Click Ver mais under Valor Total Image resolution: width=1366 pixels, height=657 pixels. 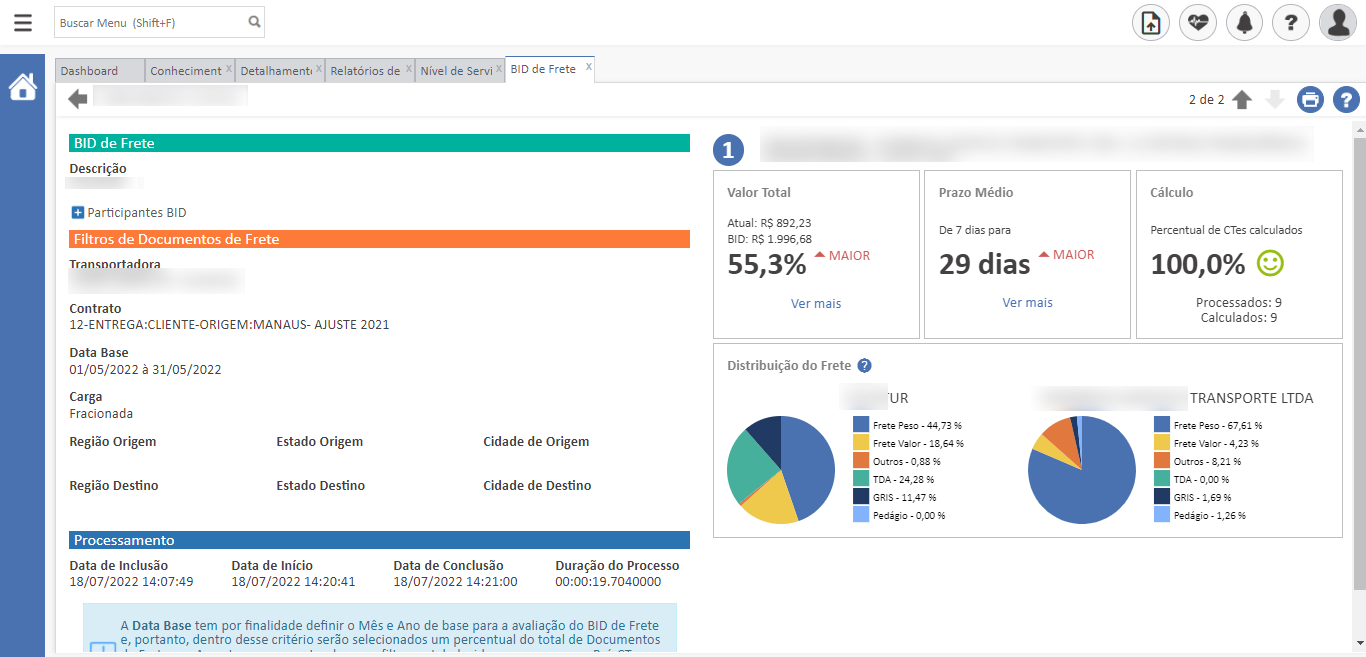click(x=816, y=303)
